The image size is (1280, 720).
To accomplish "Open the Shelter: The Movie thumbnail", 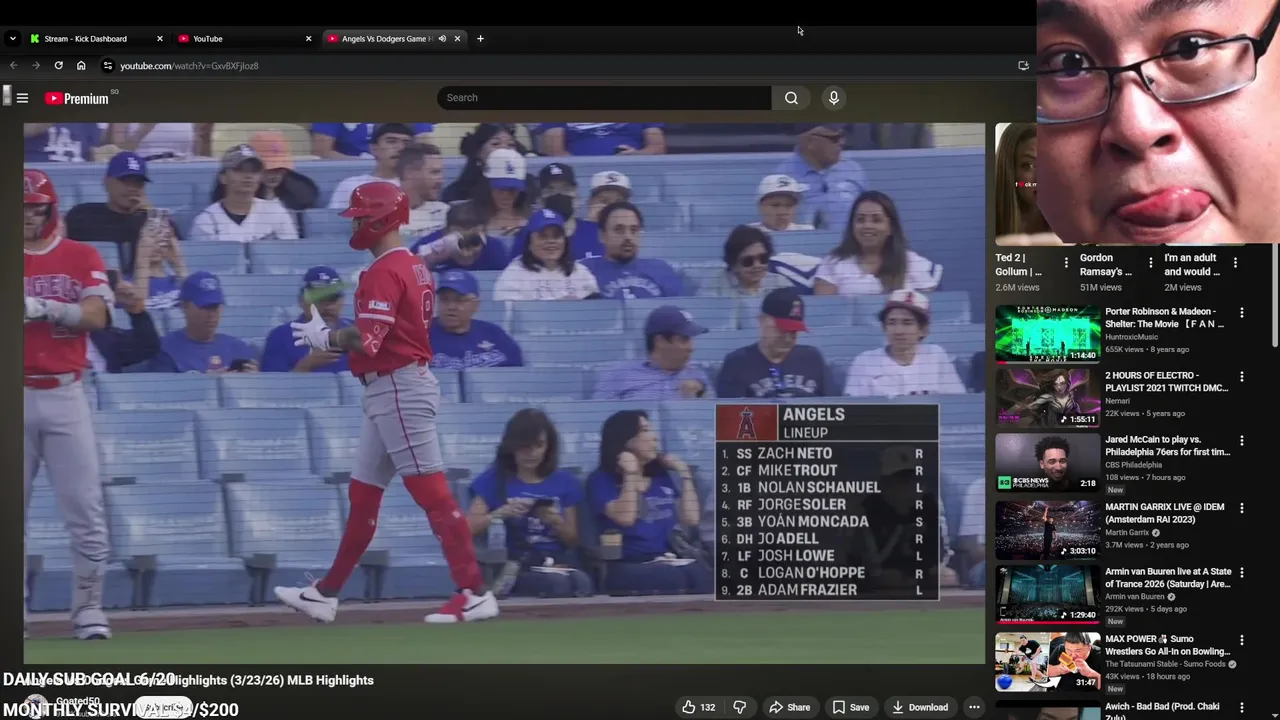I will [x=1047, y=333].
